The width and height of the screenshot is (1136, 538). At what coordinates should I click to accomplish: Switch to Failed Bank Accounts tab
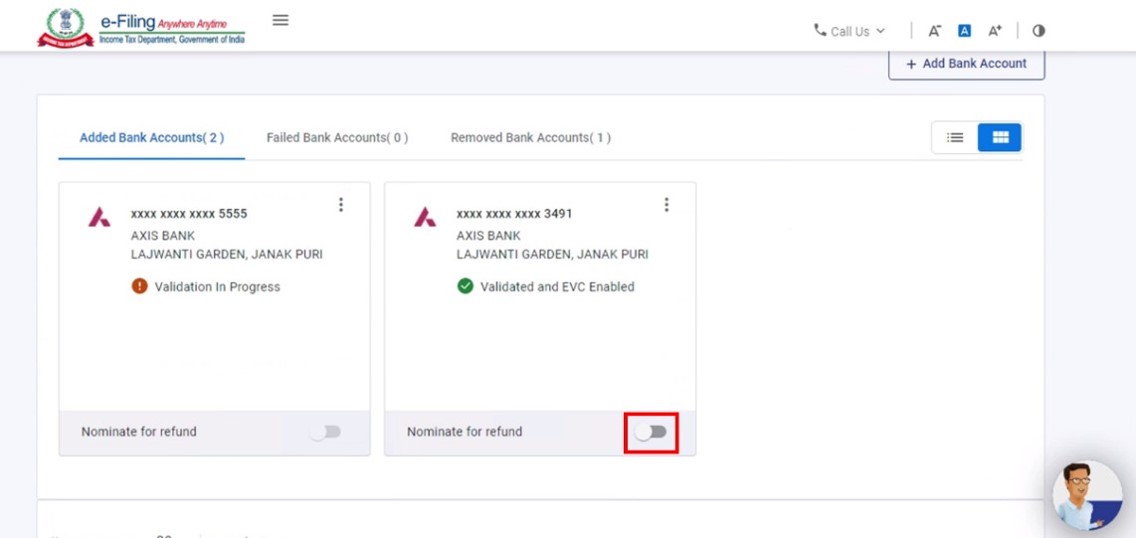coord(337,138)
